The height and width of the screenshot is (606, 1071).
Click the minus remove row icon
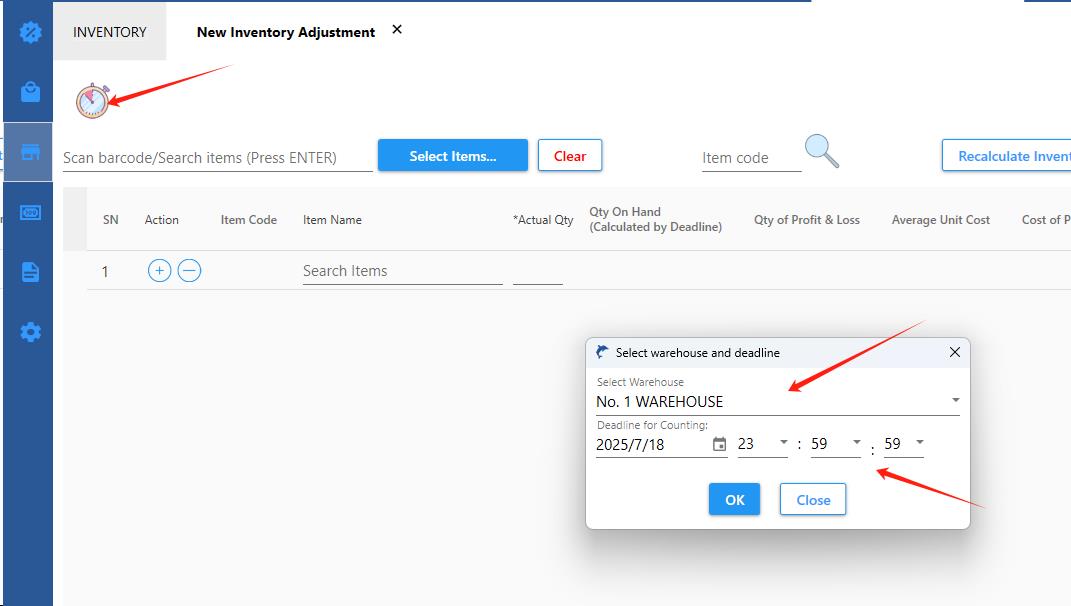(x=189, y=270)
